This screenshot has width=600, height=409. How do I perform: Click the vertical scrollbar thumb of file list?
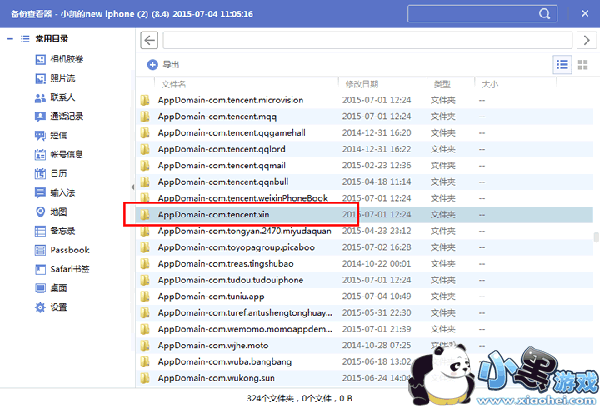pyautogui.click(x=596, y=237)
